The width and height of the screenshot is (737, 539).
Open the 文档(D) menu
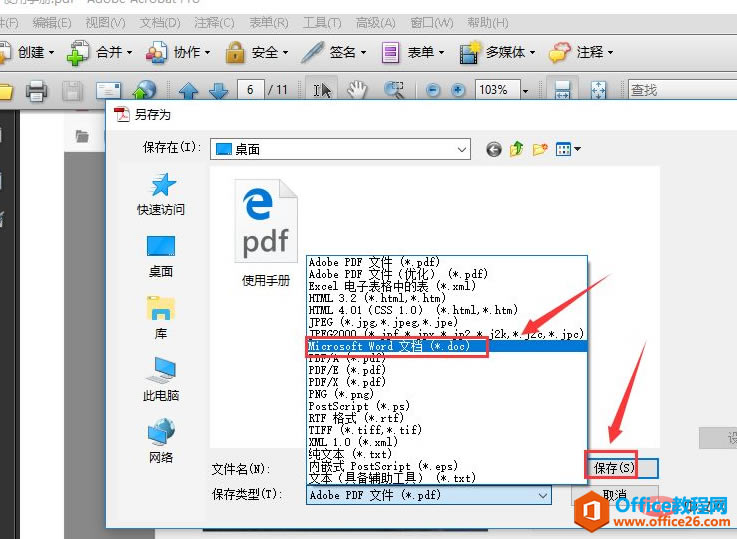pyautogui.click(x=160, y=23)
